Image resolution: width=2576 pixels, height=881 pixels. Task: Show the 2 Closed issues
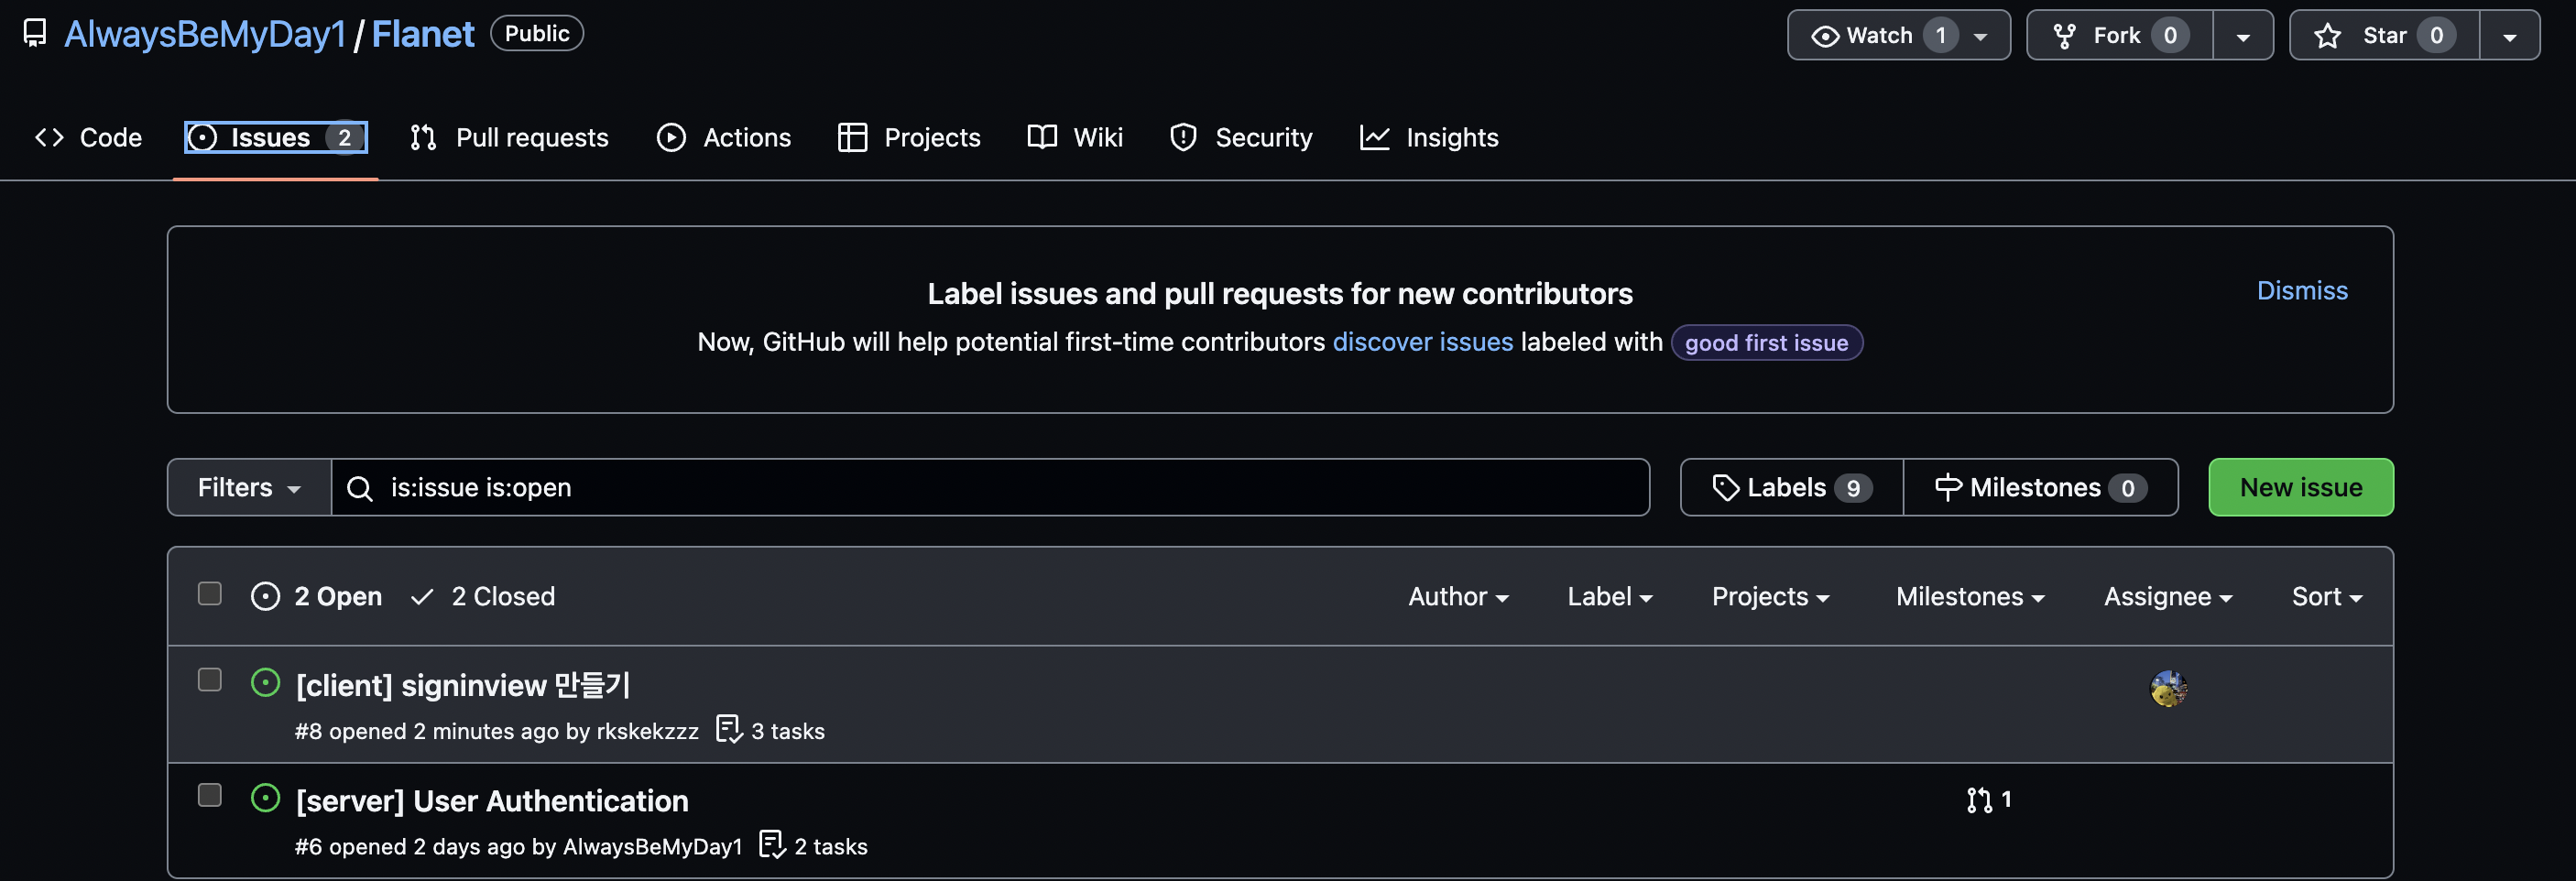483,596
